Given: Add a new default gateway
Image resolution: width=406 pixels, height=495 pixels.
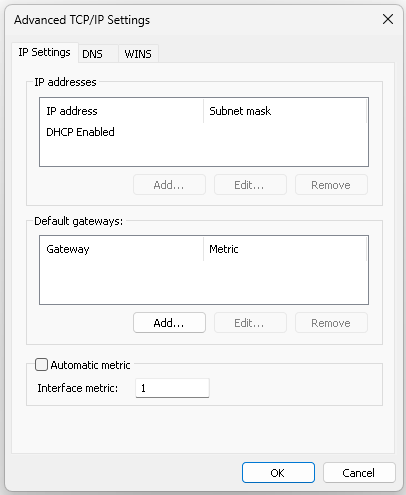Looking at the screenshot, I should point(169,323).
